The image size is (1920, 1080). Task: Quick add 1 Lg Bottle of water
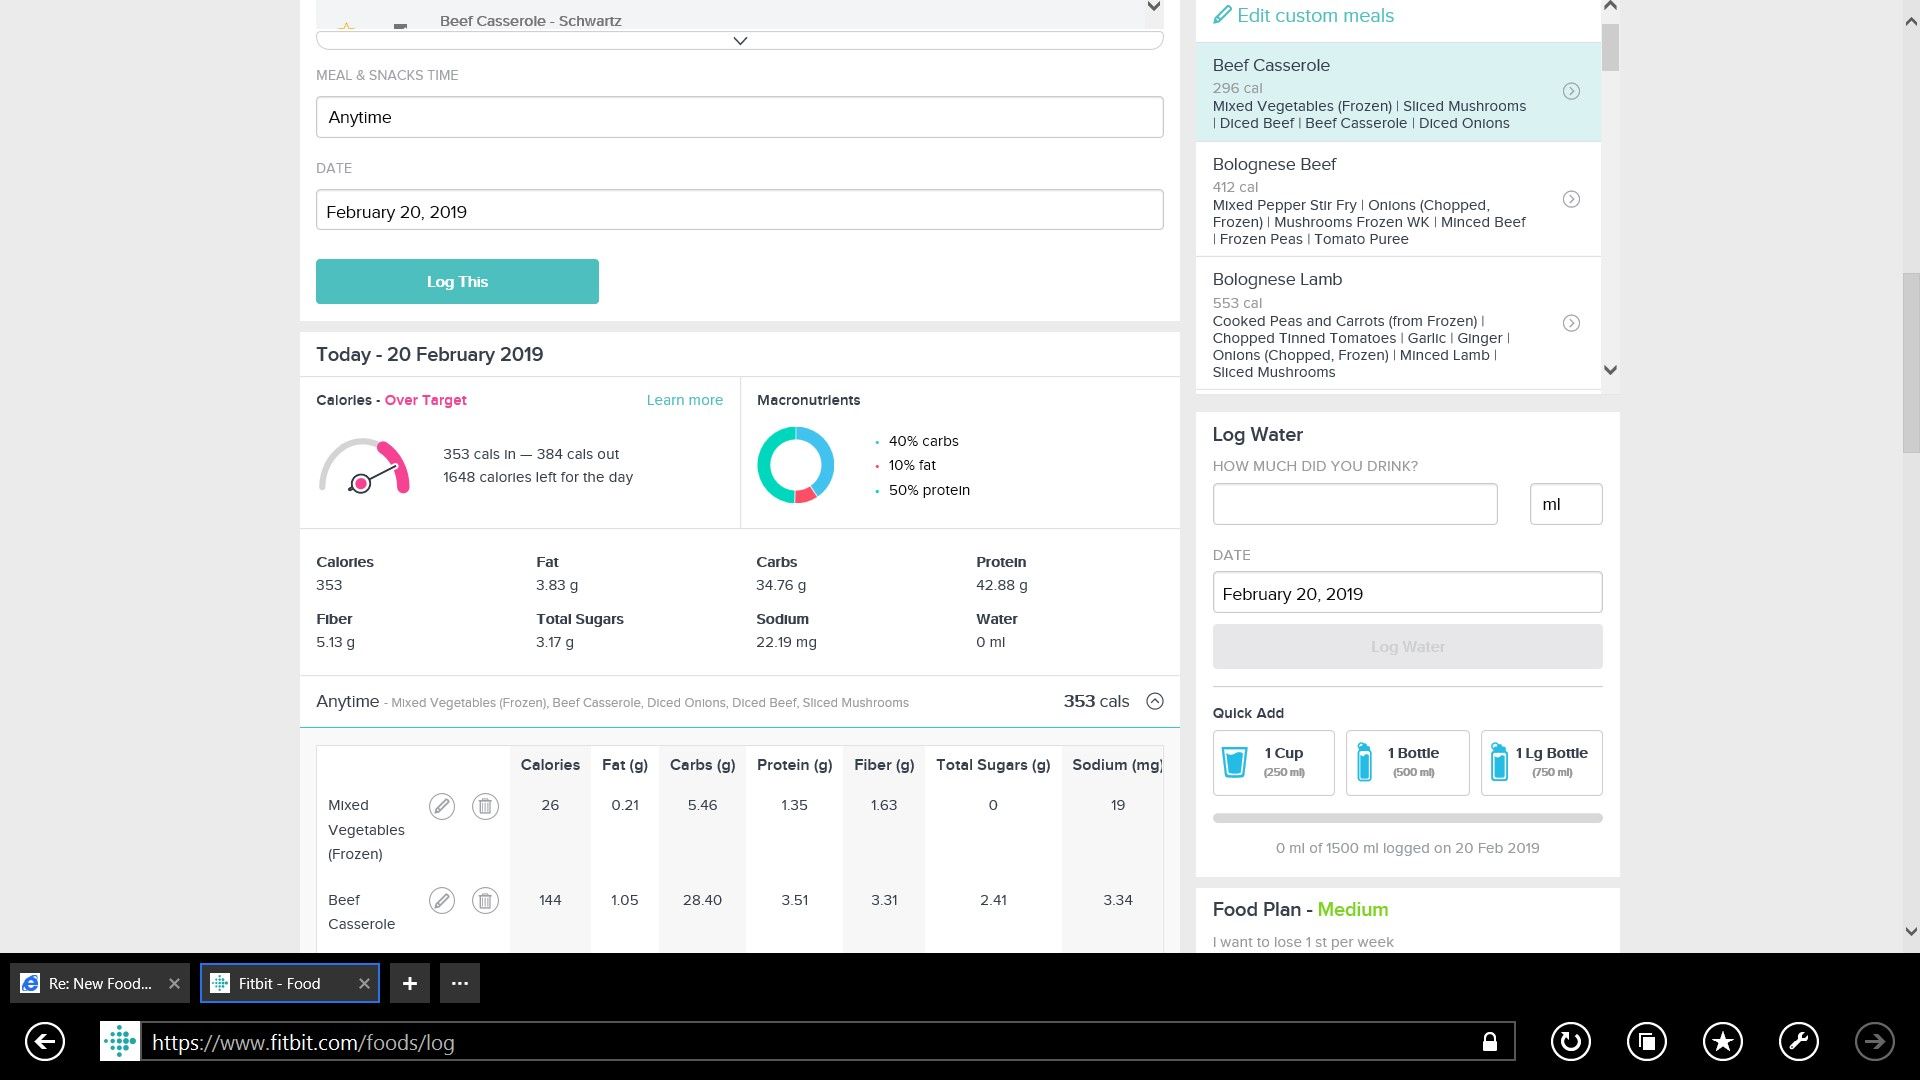pyautogui.click(x=1541, y=763)
